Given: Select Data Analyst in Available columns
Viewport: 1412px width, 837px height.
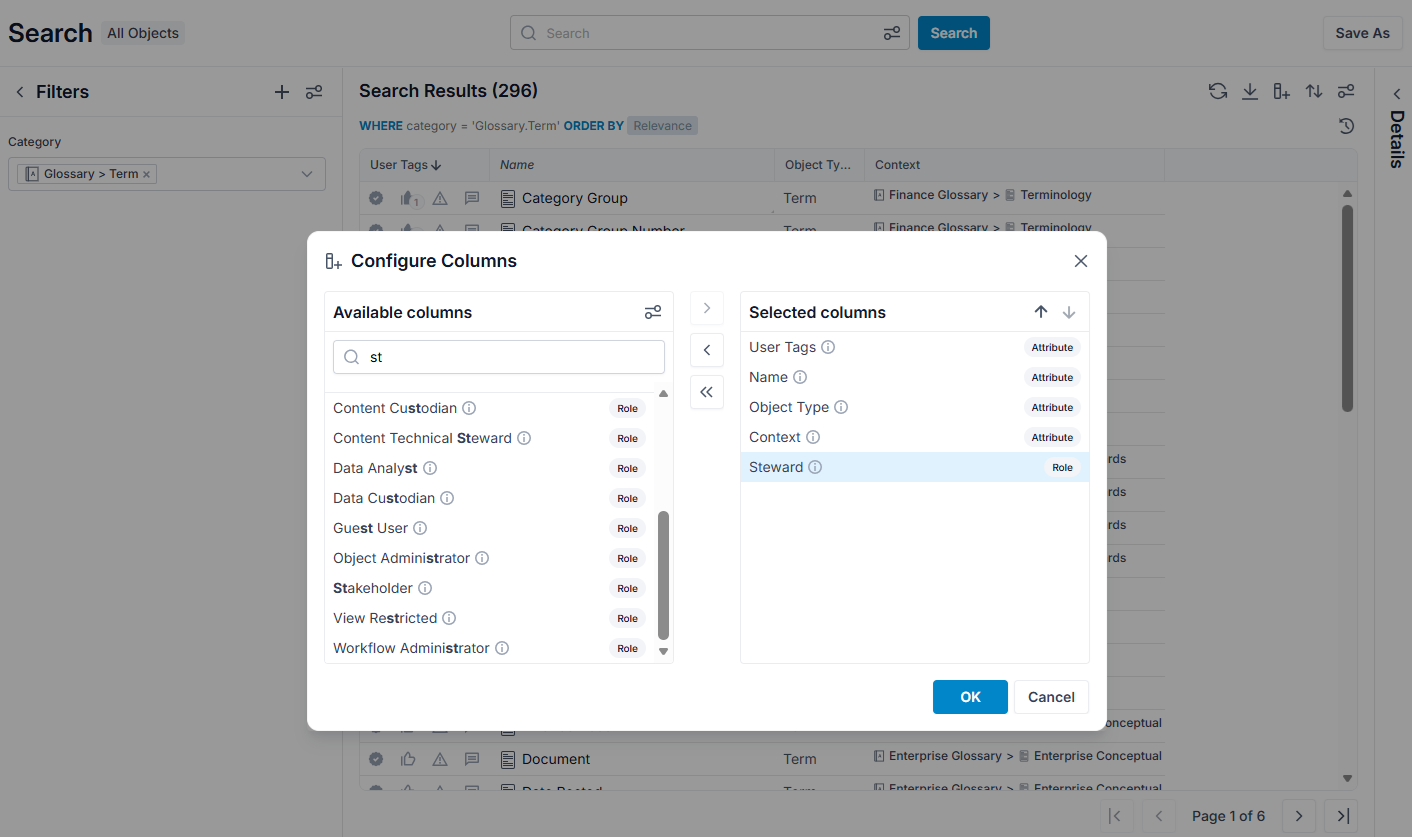Looking at the screenshot, I should pos(490,468).
